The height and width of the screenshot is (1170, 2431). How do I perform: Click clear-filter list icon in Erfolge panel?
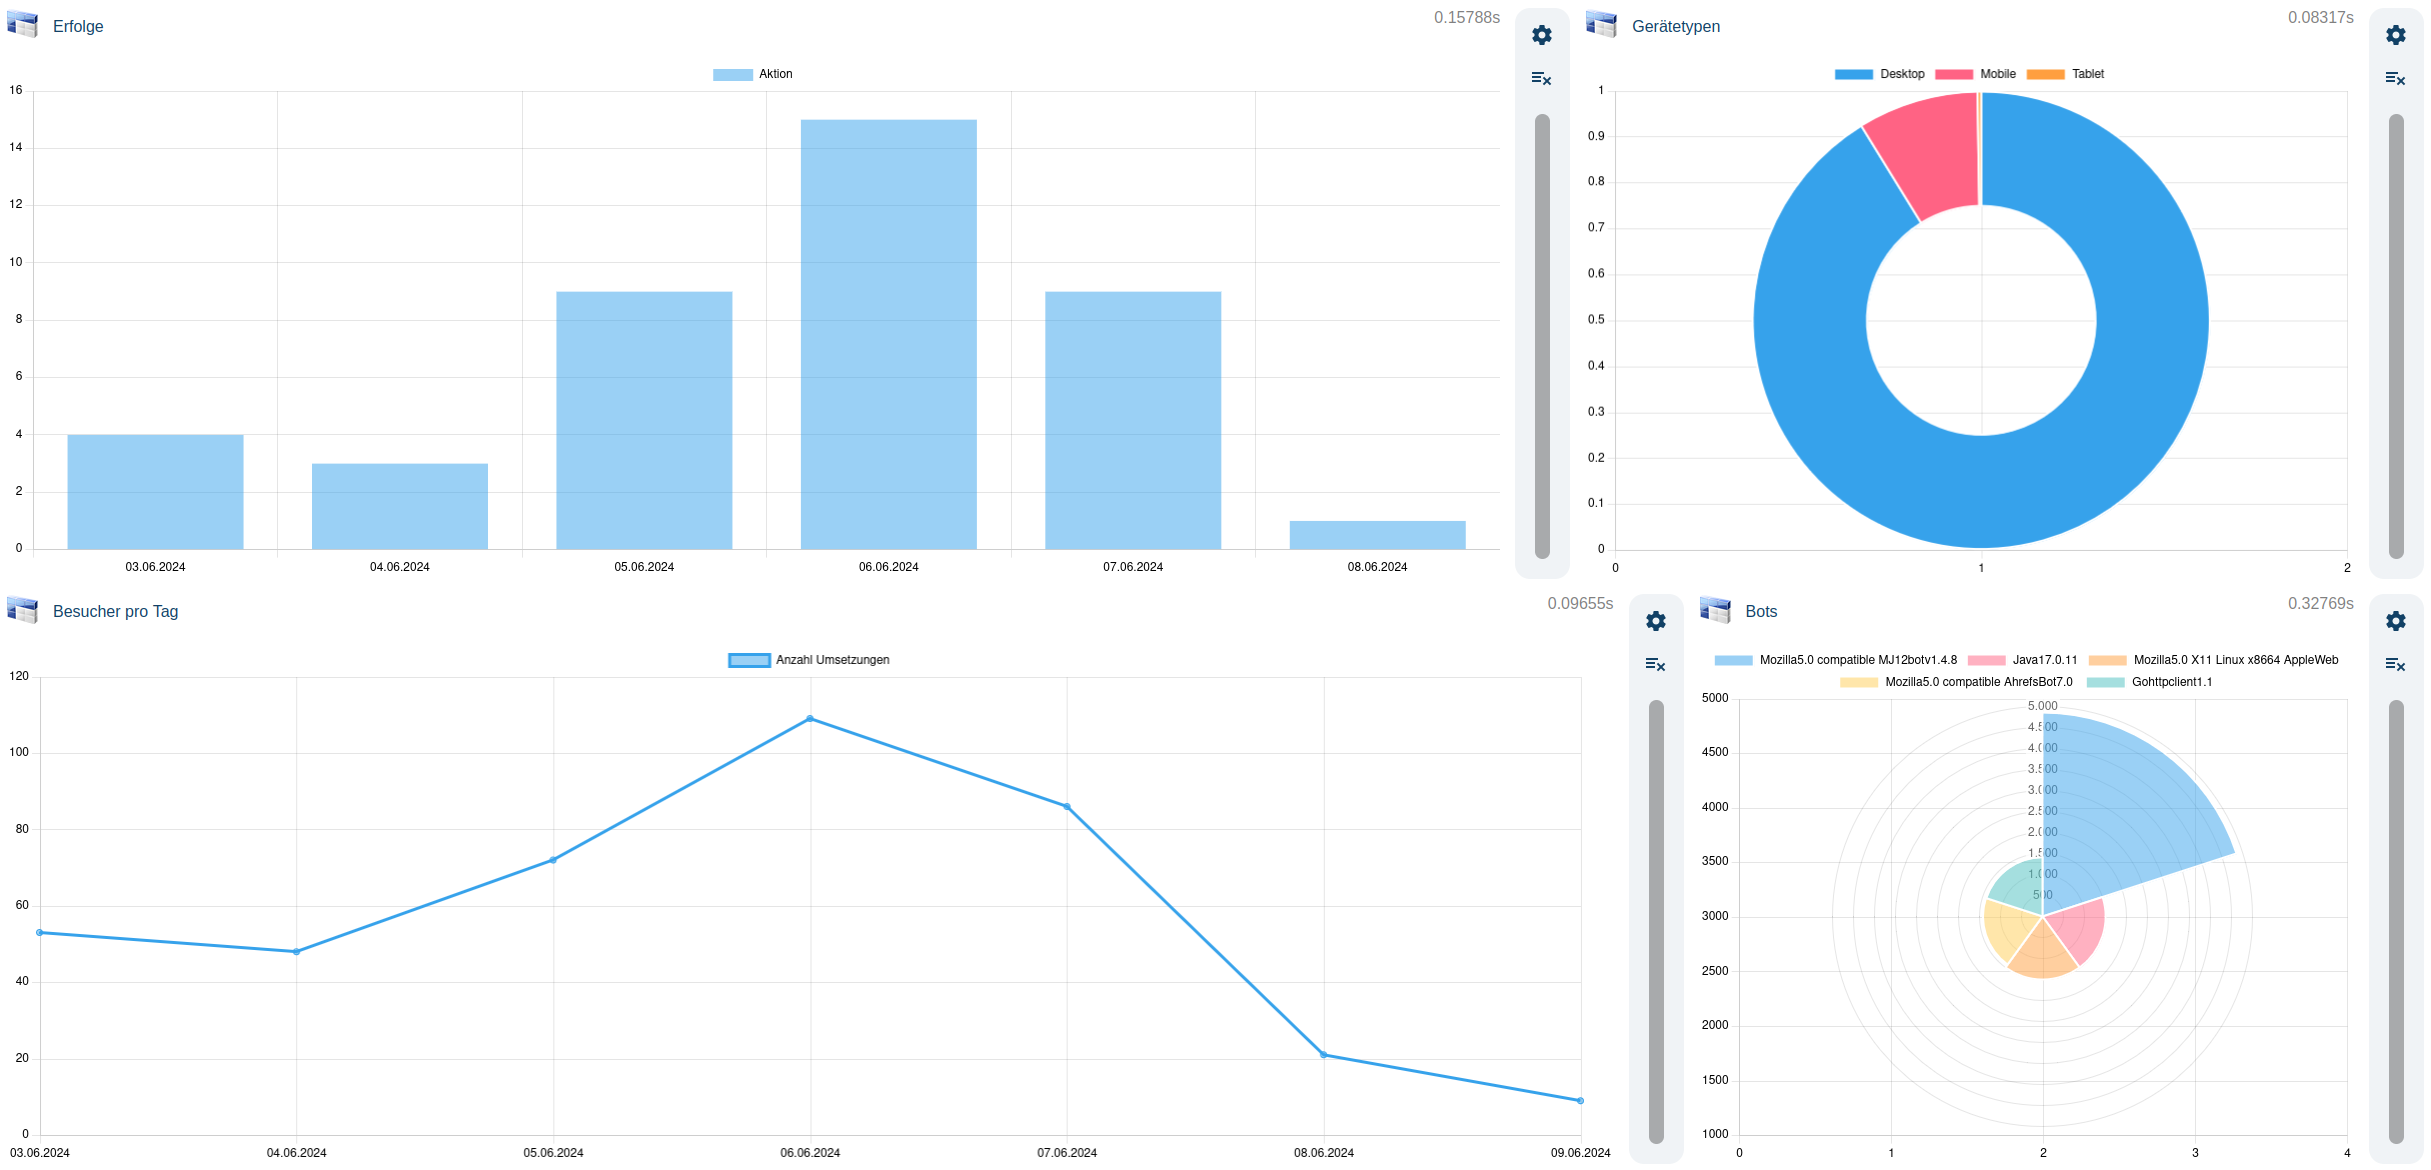tap(1541, 78)
